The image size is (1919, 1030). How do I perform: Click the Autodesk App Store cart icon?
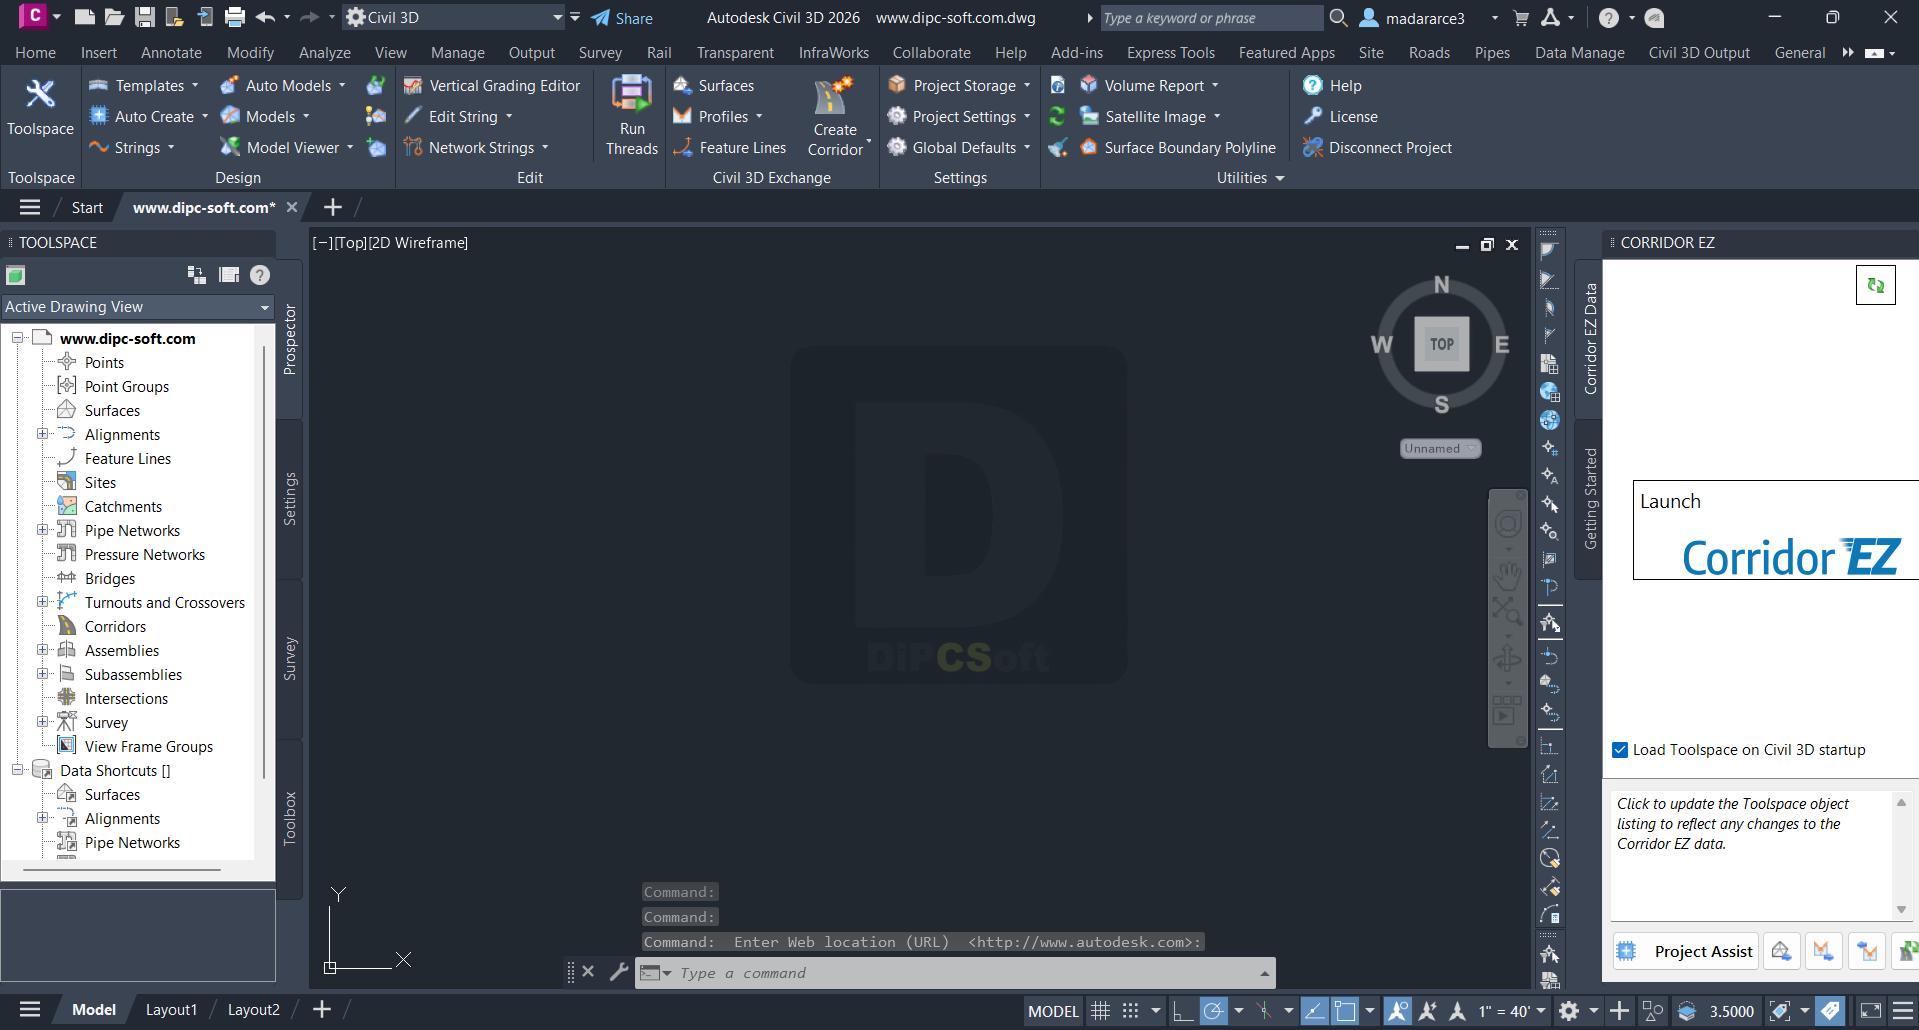pos(1521,17)
